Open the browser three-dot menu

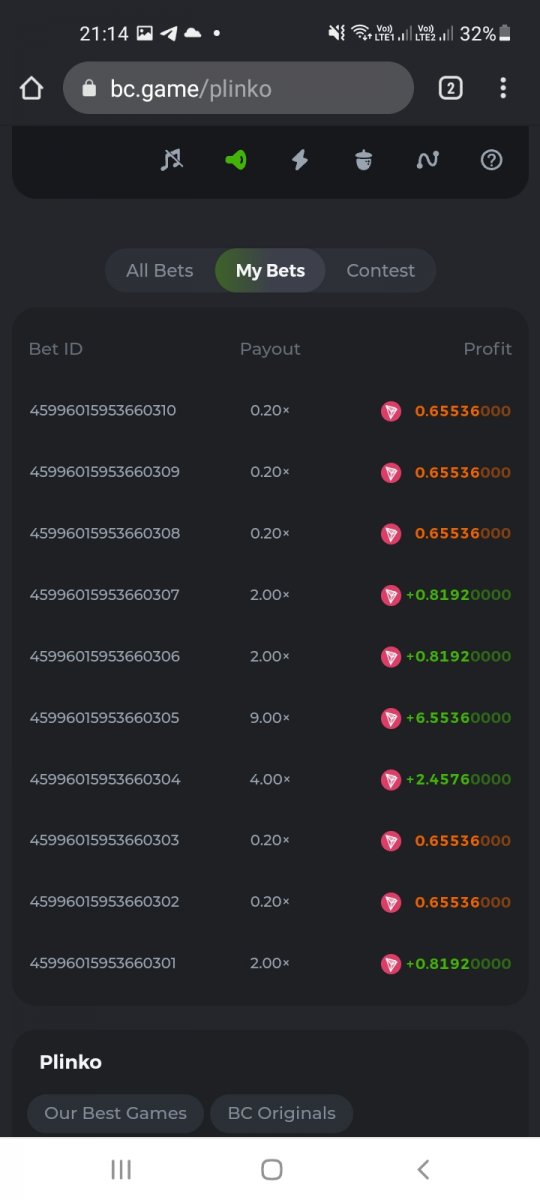tap(503, 88)
